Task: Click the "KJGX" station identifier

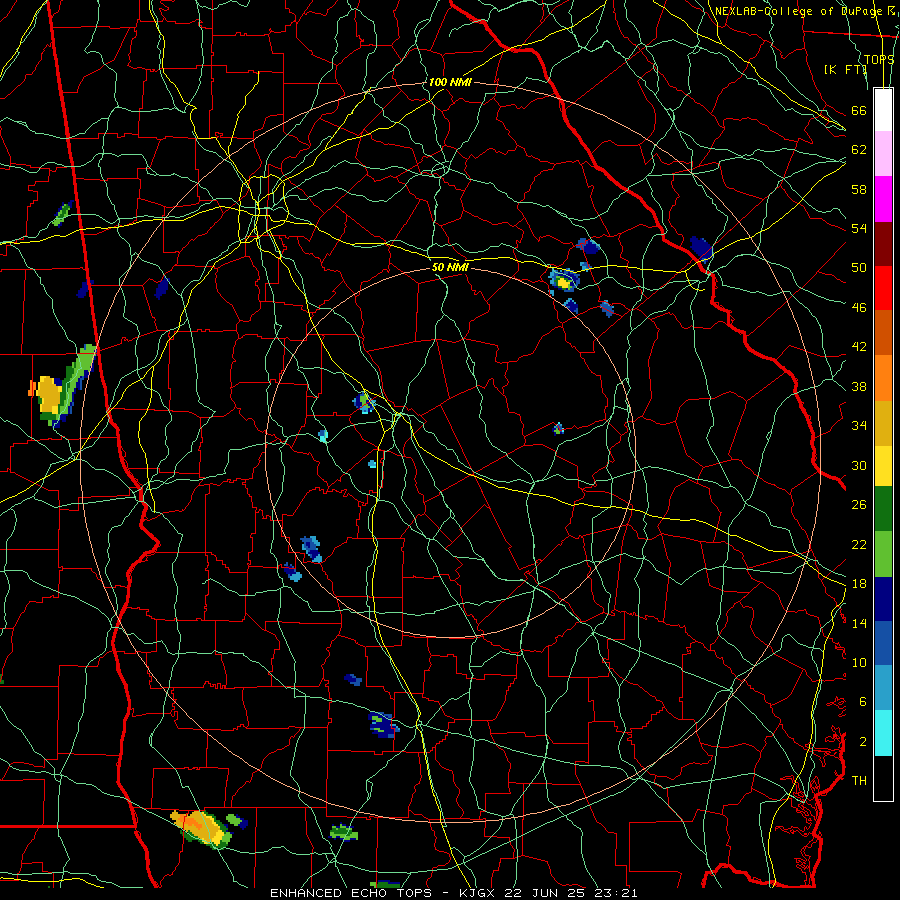Action: (x=476, y=893)
